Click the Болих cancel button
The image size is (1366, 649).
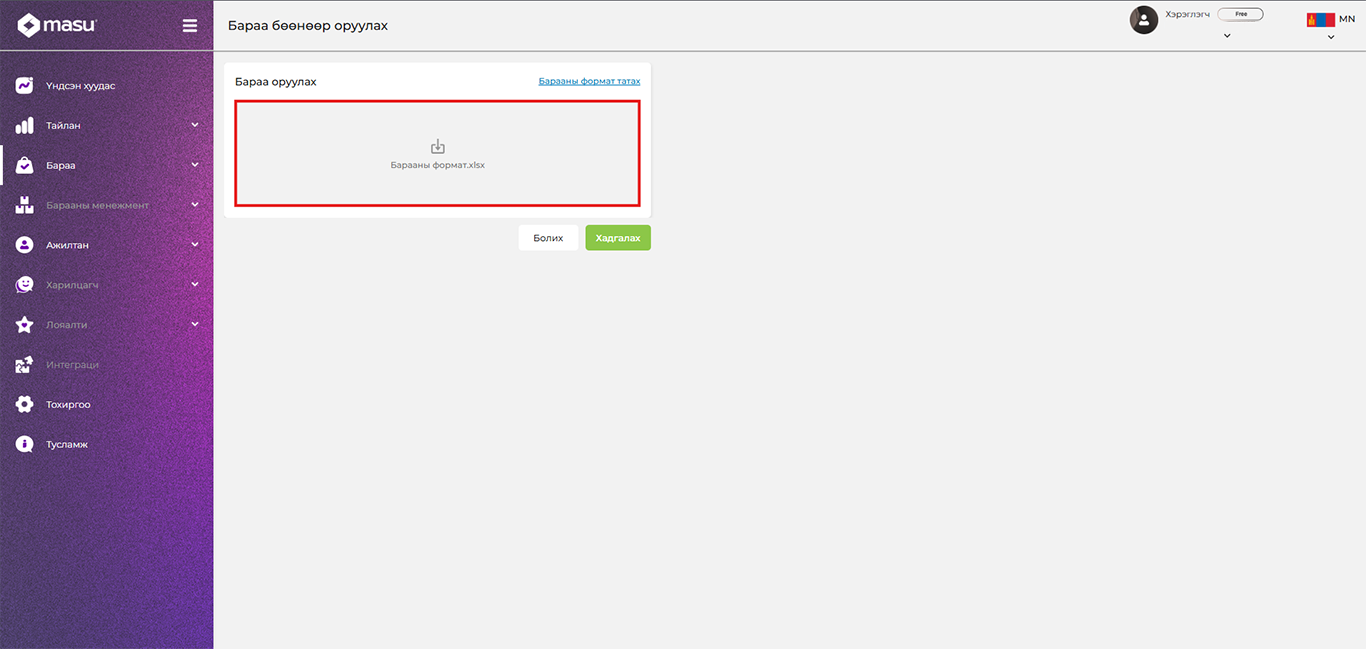[x=548, y=238]
